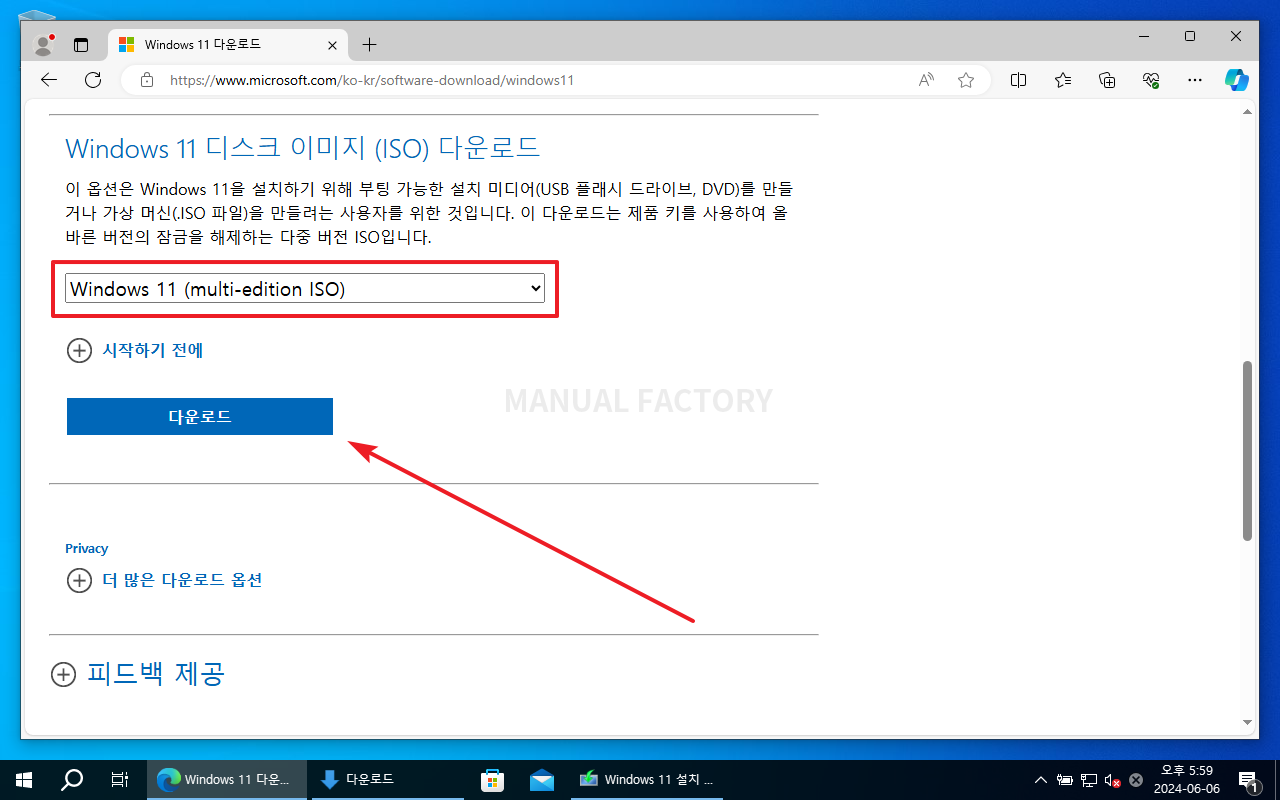Switch to Windows 11 설치 taskbar item
The width and height of the screenshot is (1280, 800).
(x=648, y=780)
